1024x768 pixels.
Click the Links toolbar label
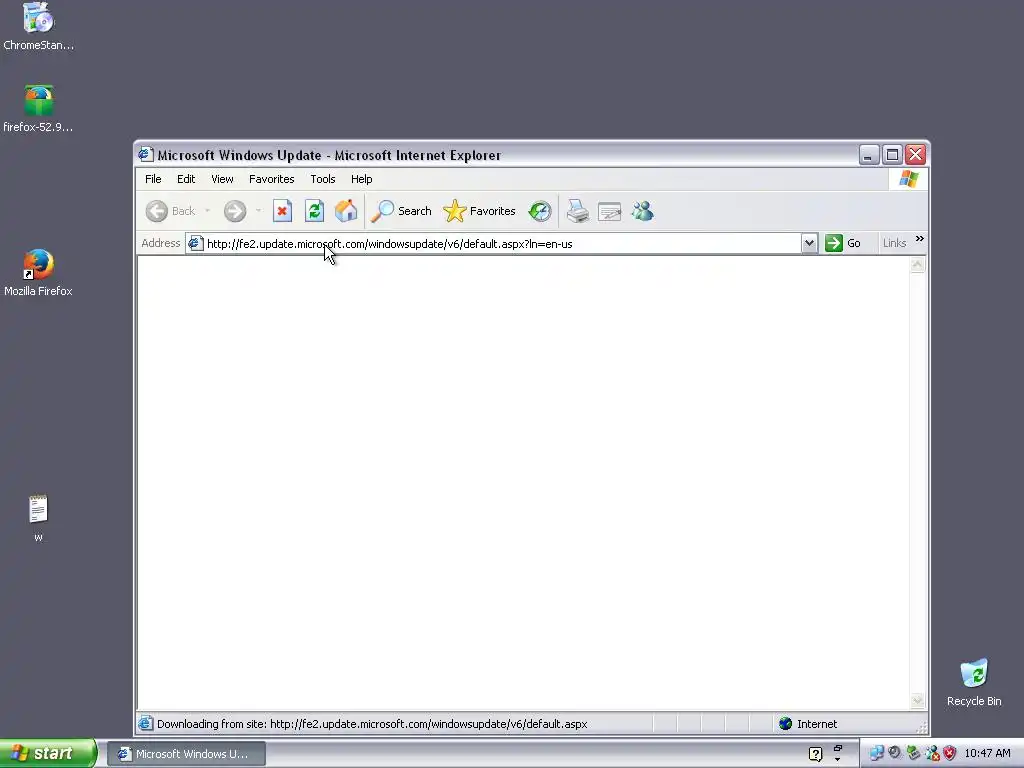(x=894, y=243)
